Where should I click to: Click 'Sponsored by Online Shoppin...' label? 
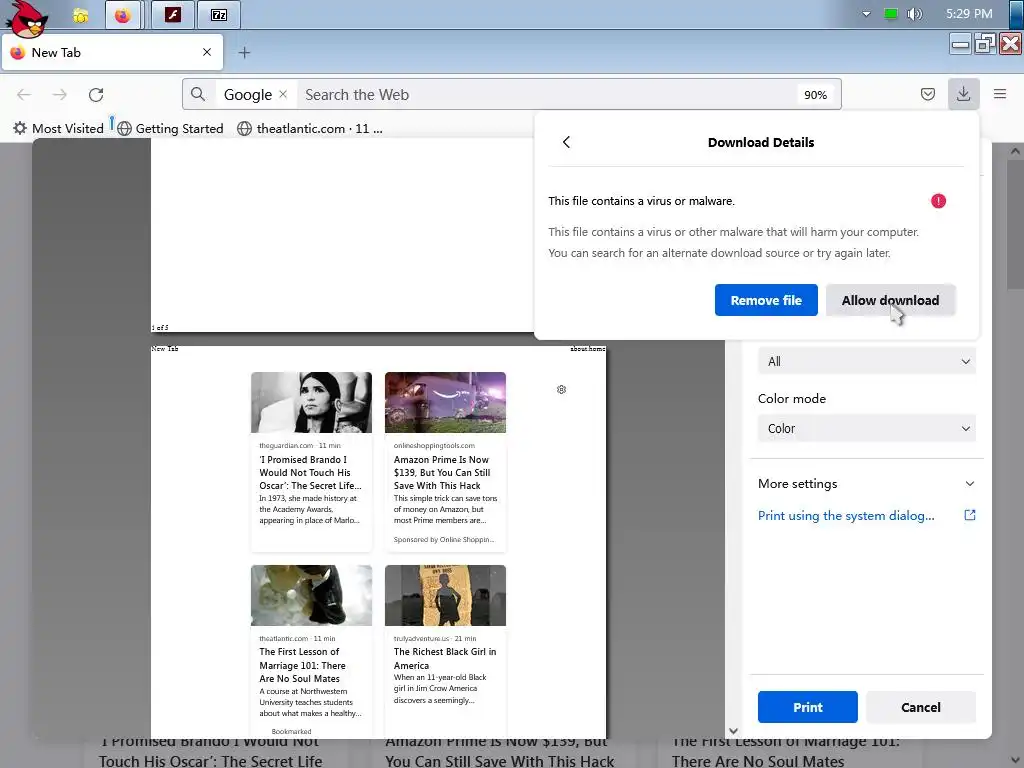pyautogui.click(x=443, y=539)
